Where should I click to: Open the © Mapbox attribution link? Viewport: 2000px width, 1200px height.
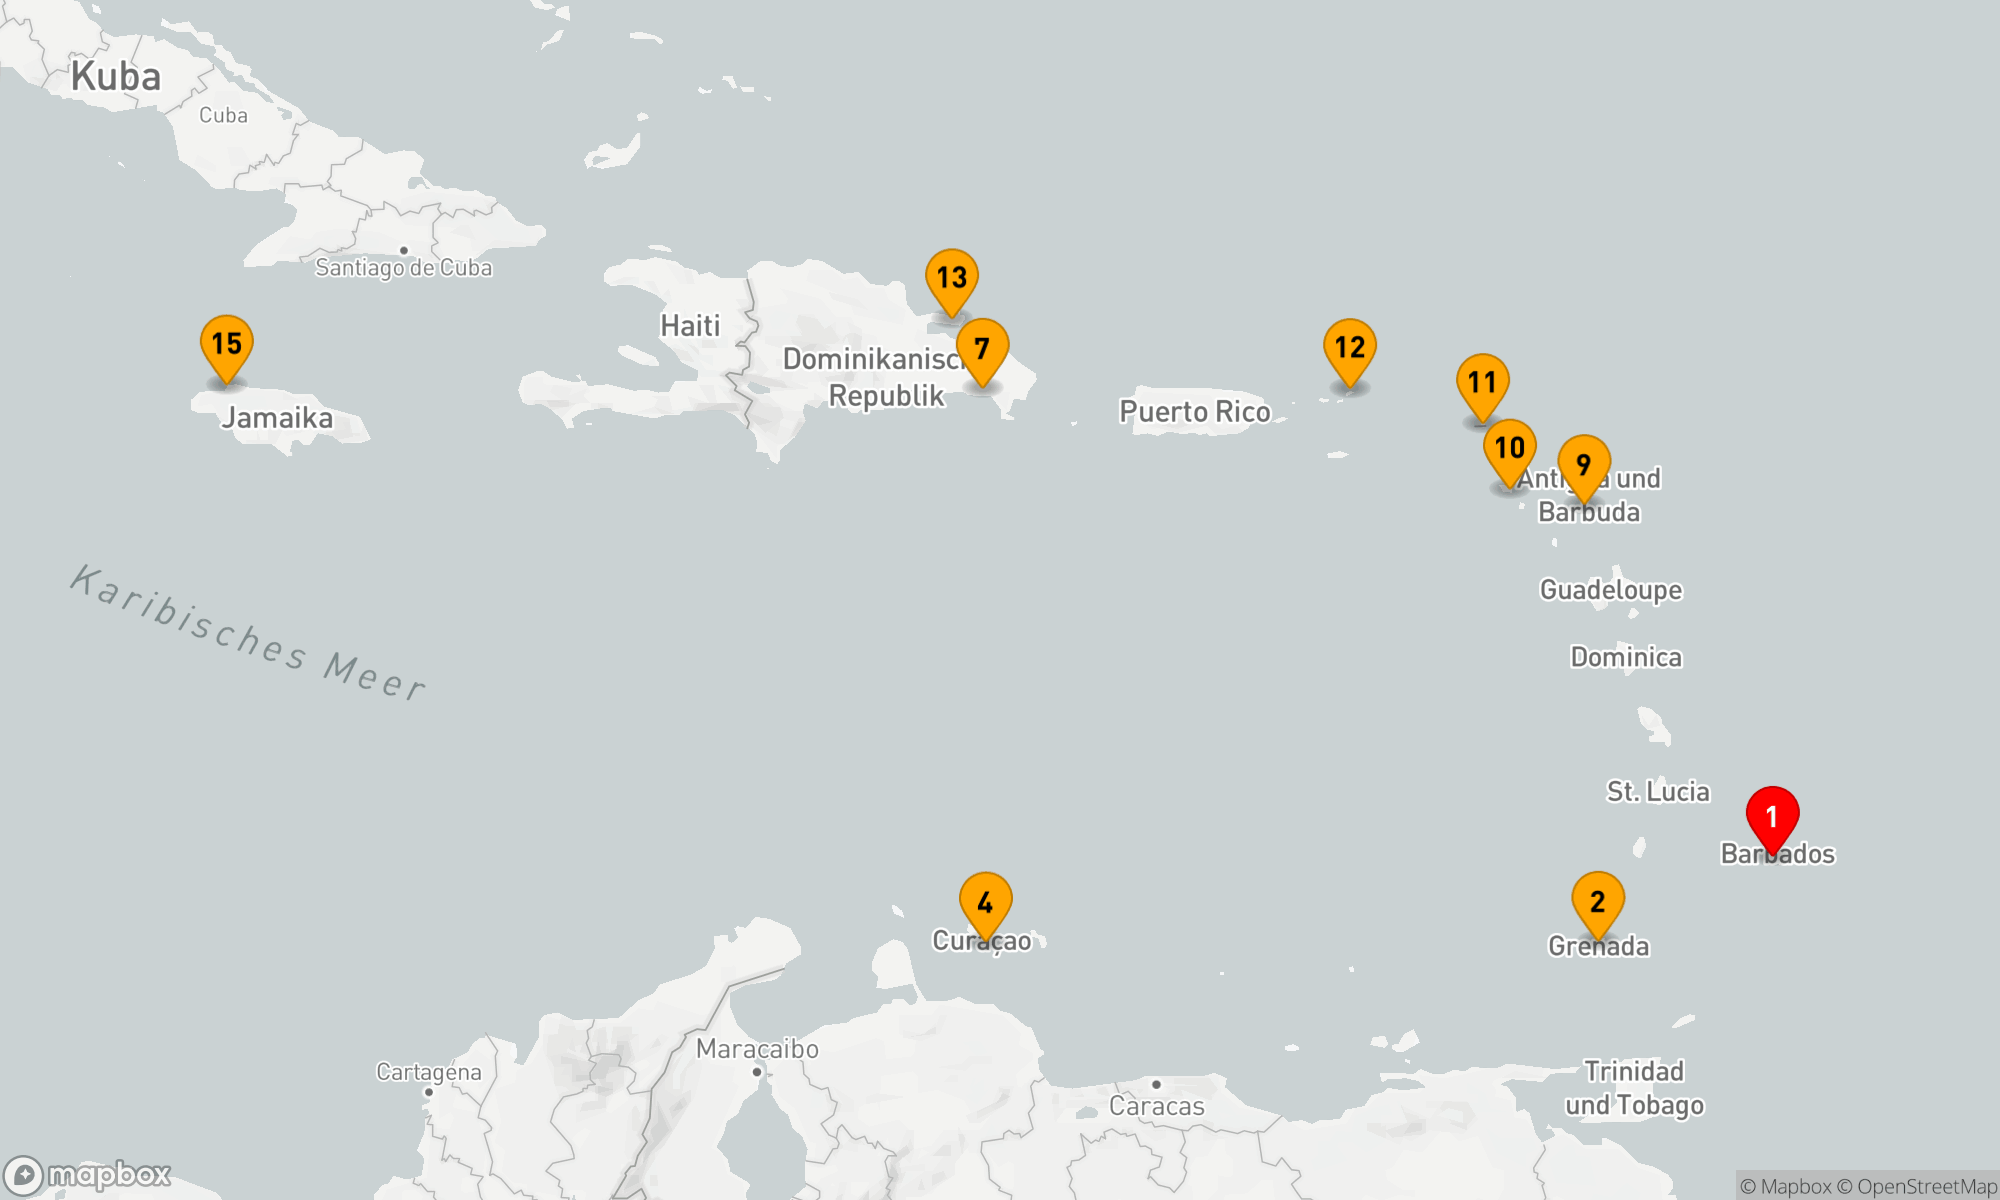[1786, 1187]
